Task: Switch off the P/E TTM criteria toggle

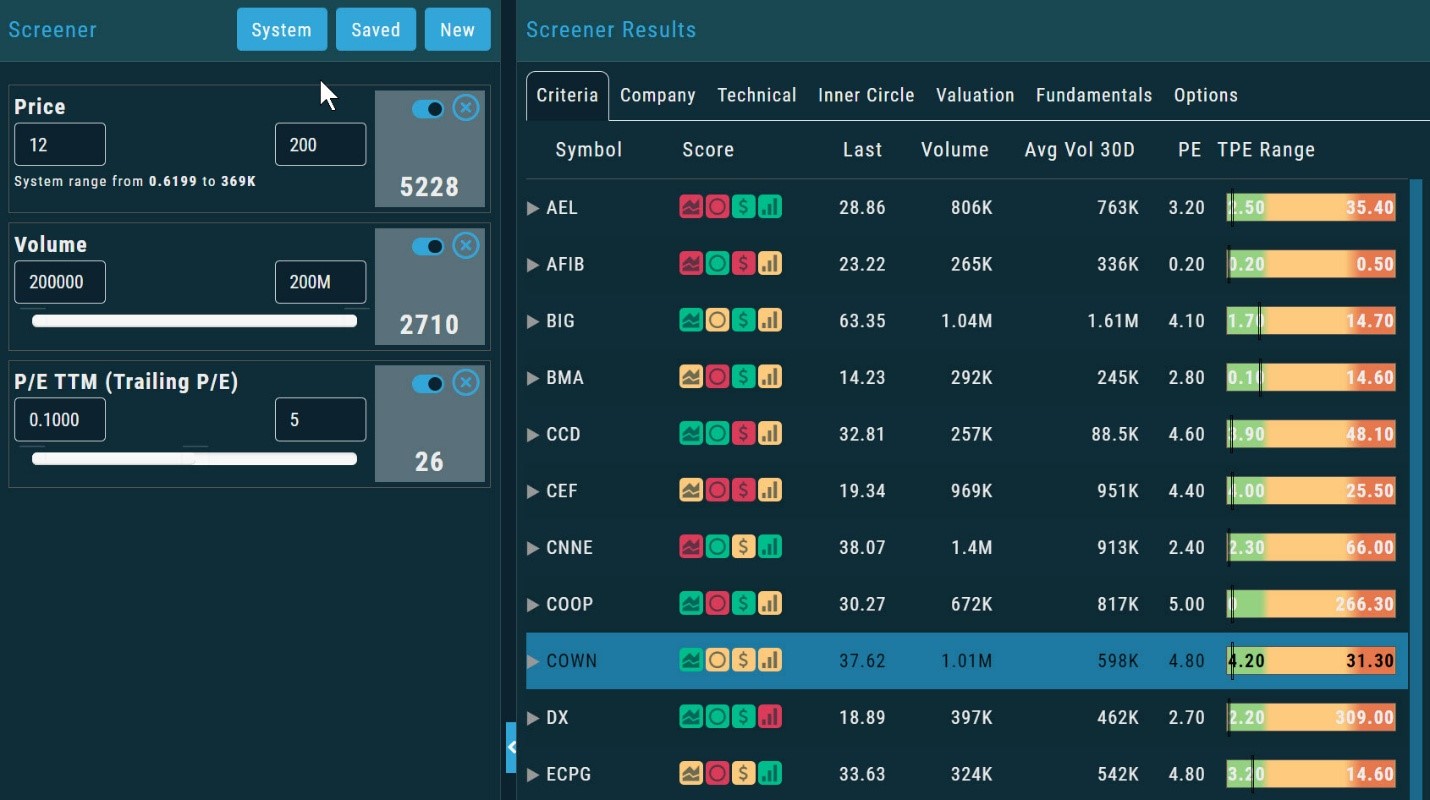Action: [429, 383]
